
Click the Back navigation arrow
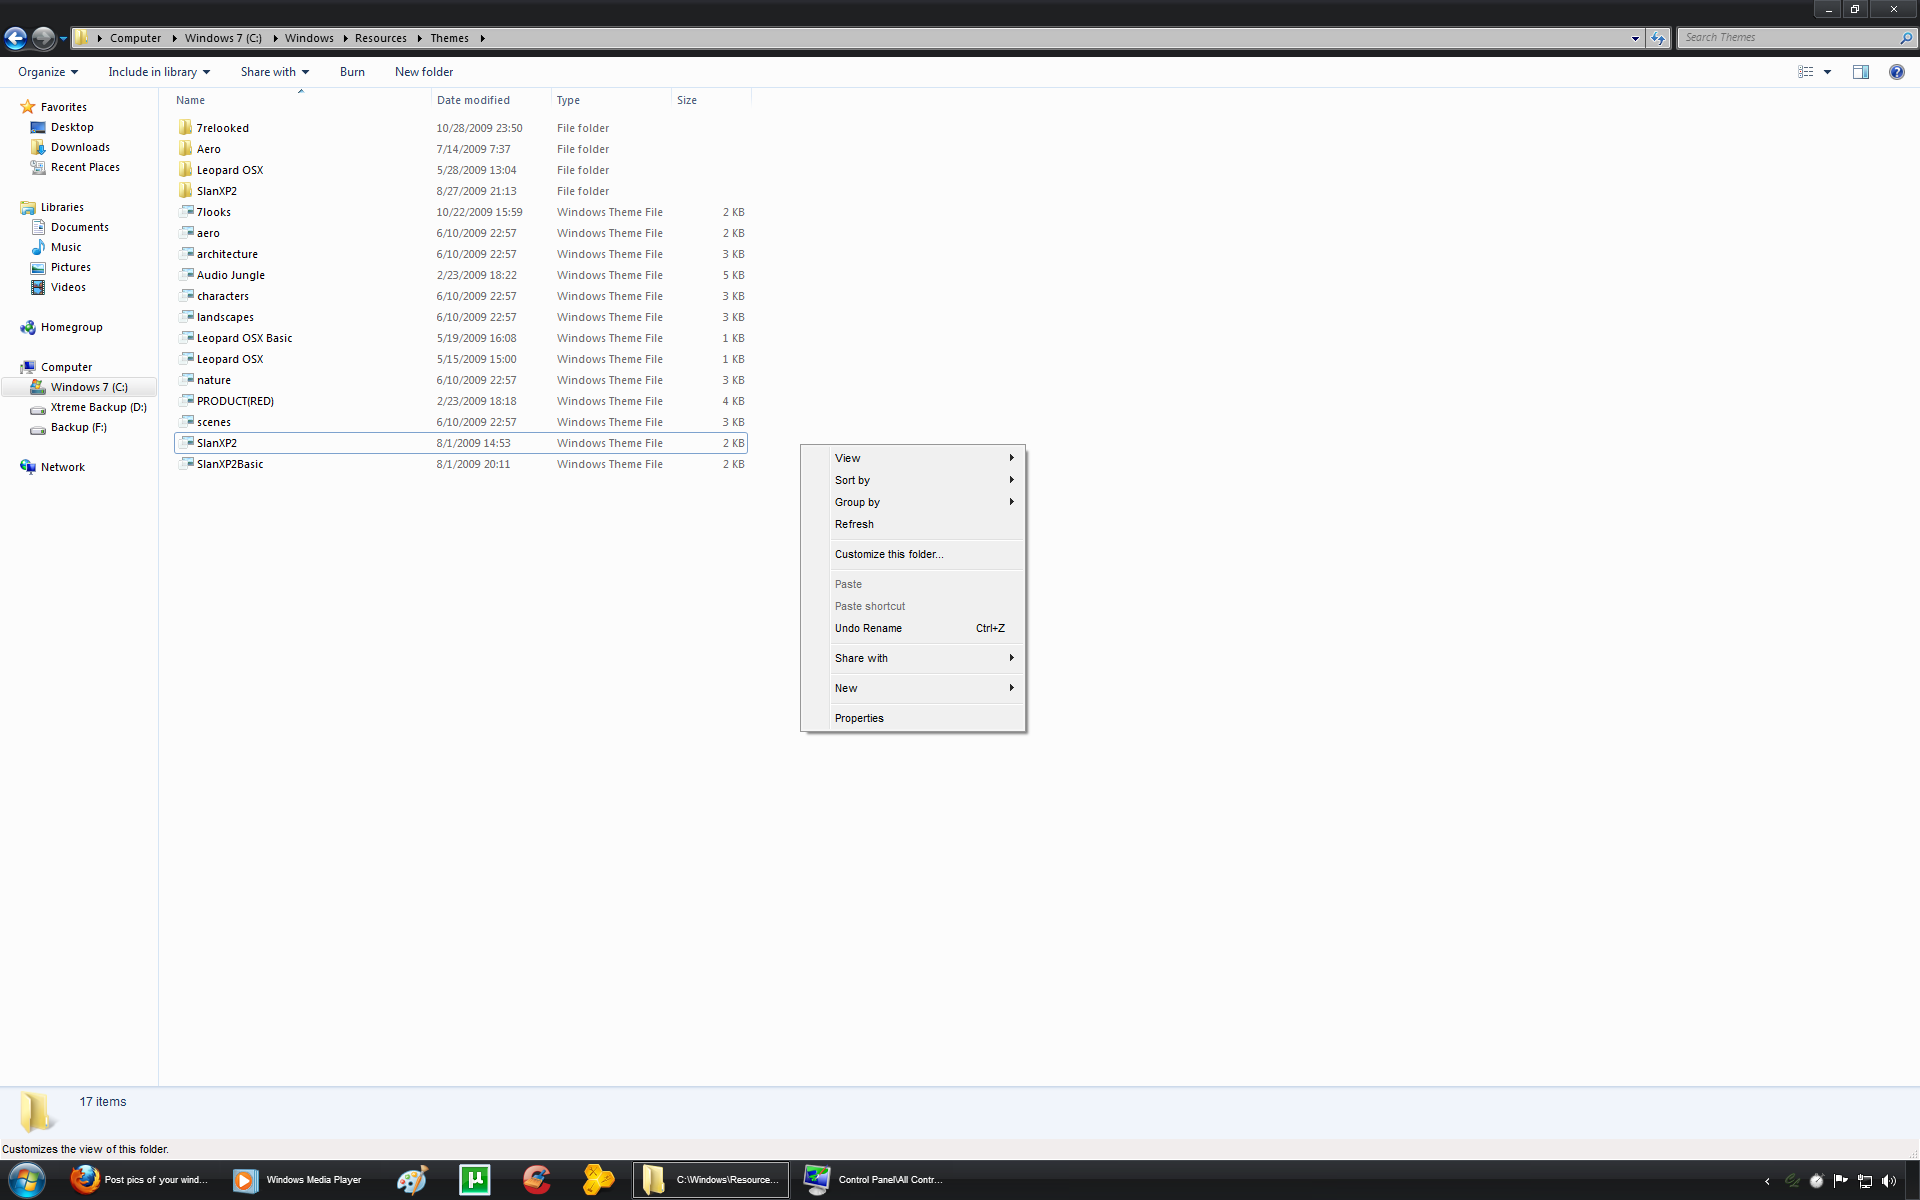pyautogui.click(x=15, y=38)
